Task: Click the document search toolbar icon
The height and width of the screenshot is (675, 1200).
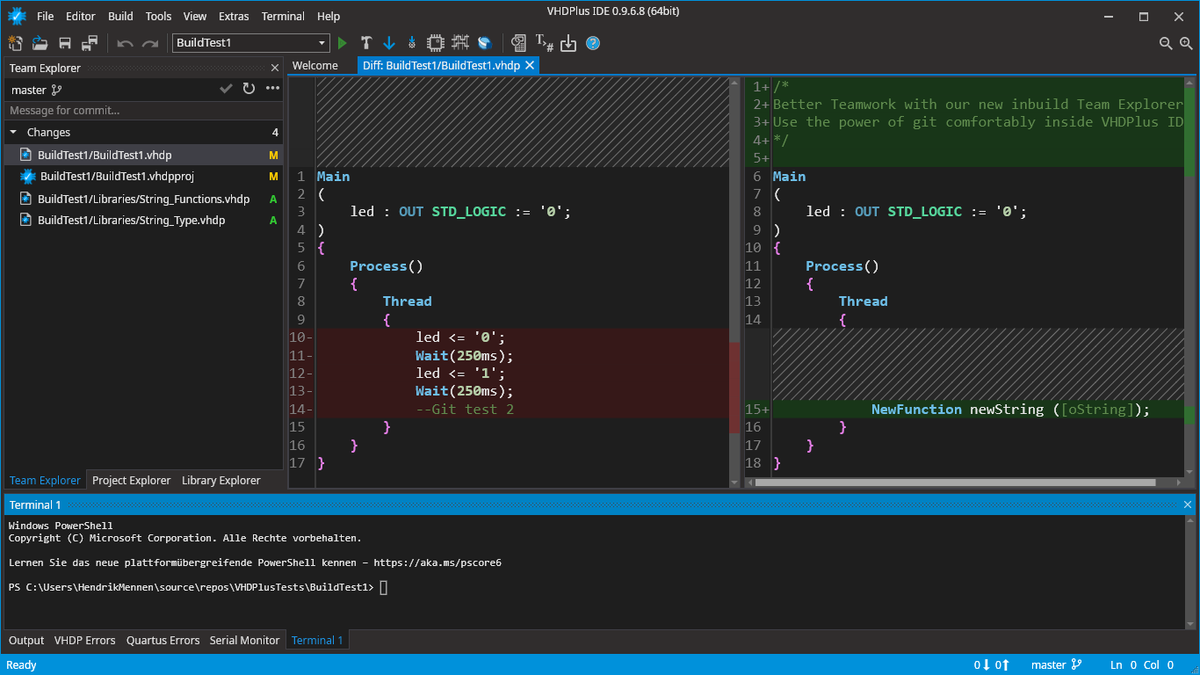Action: click(518, 43)
